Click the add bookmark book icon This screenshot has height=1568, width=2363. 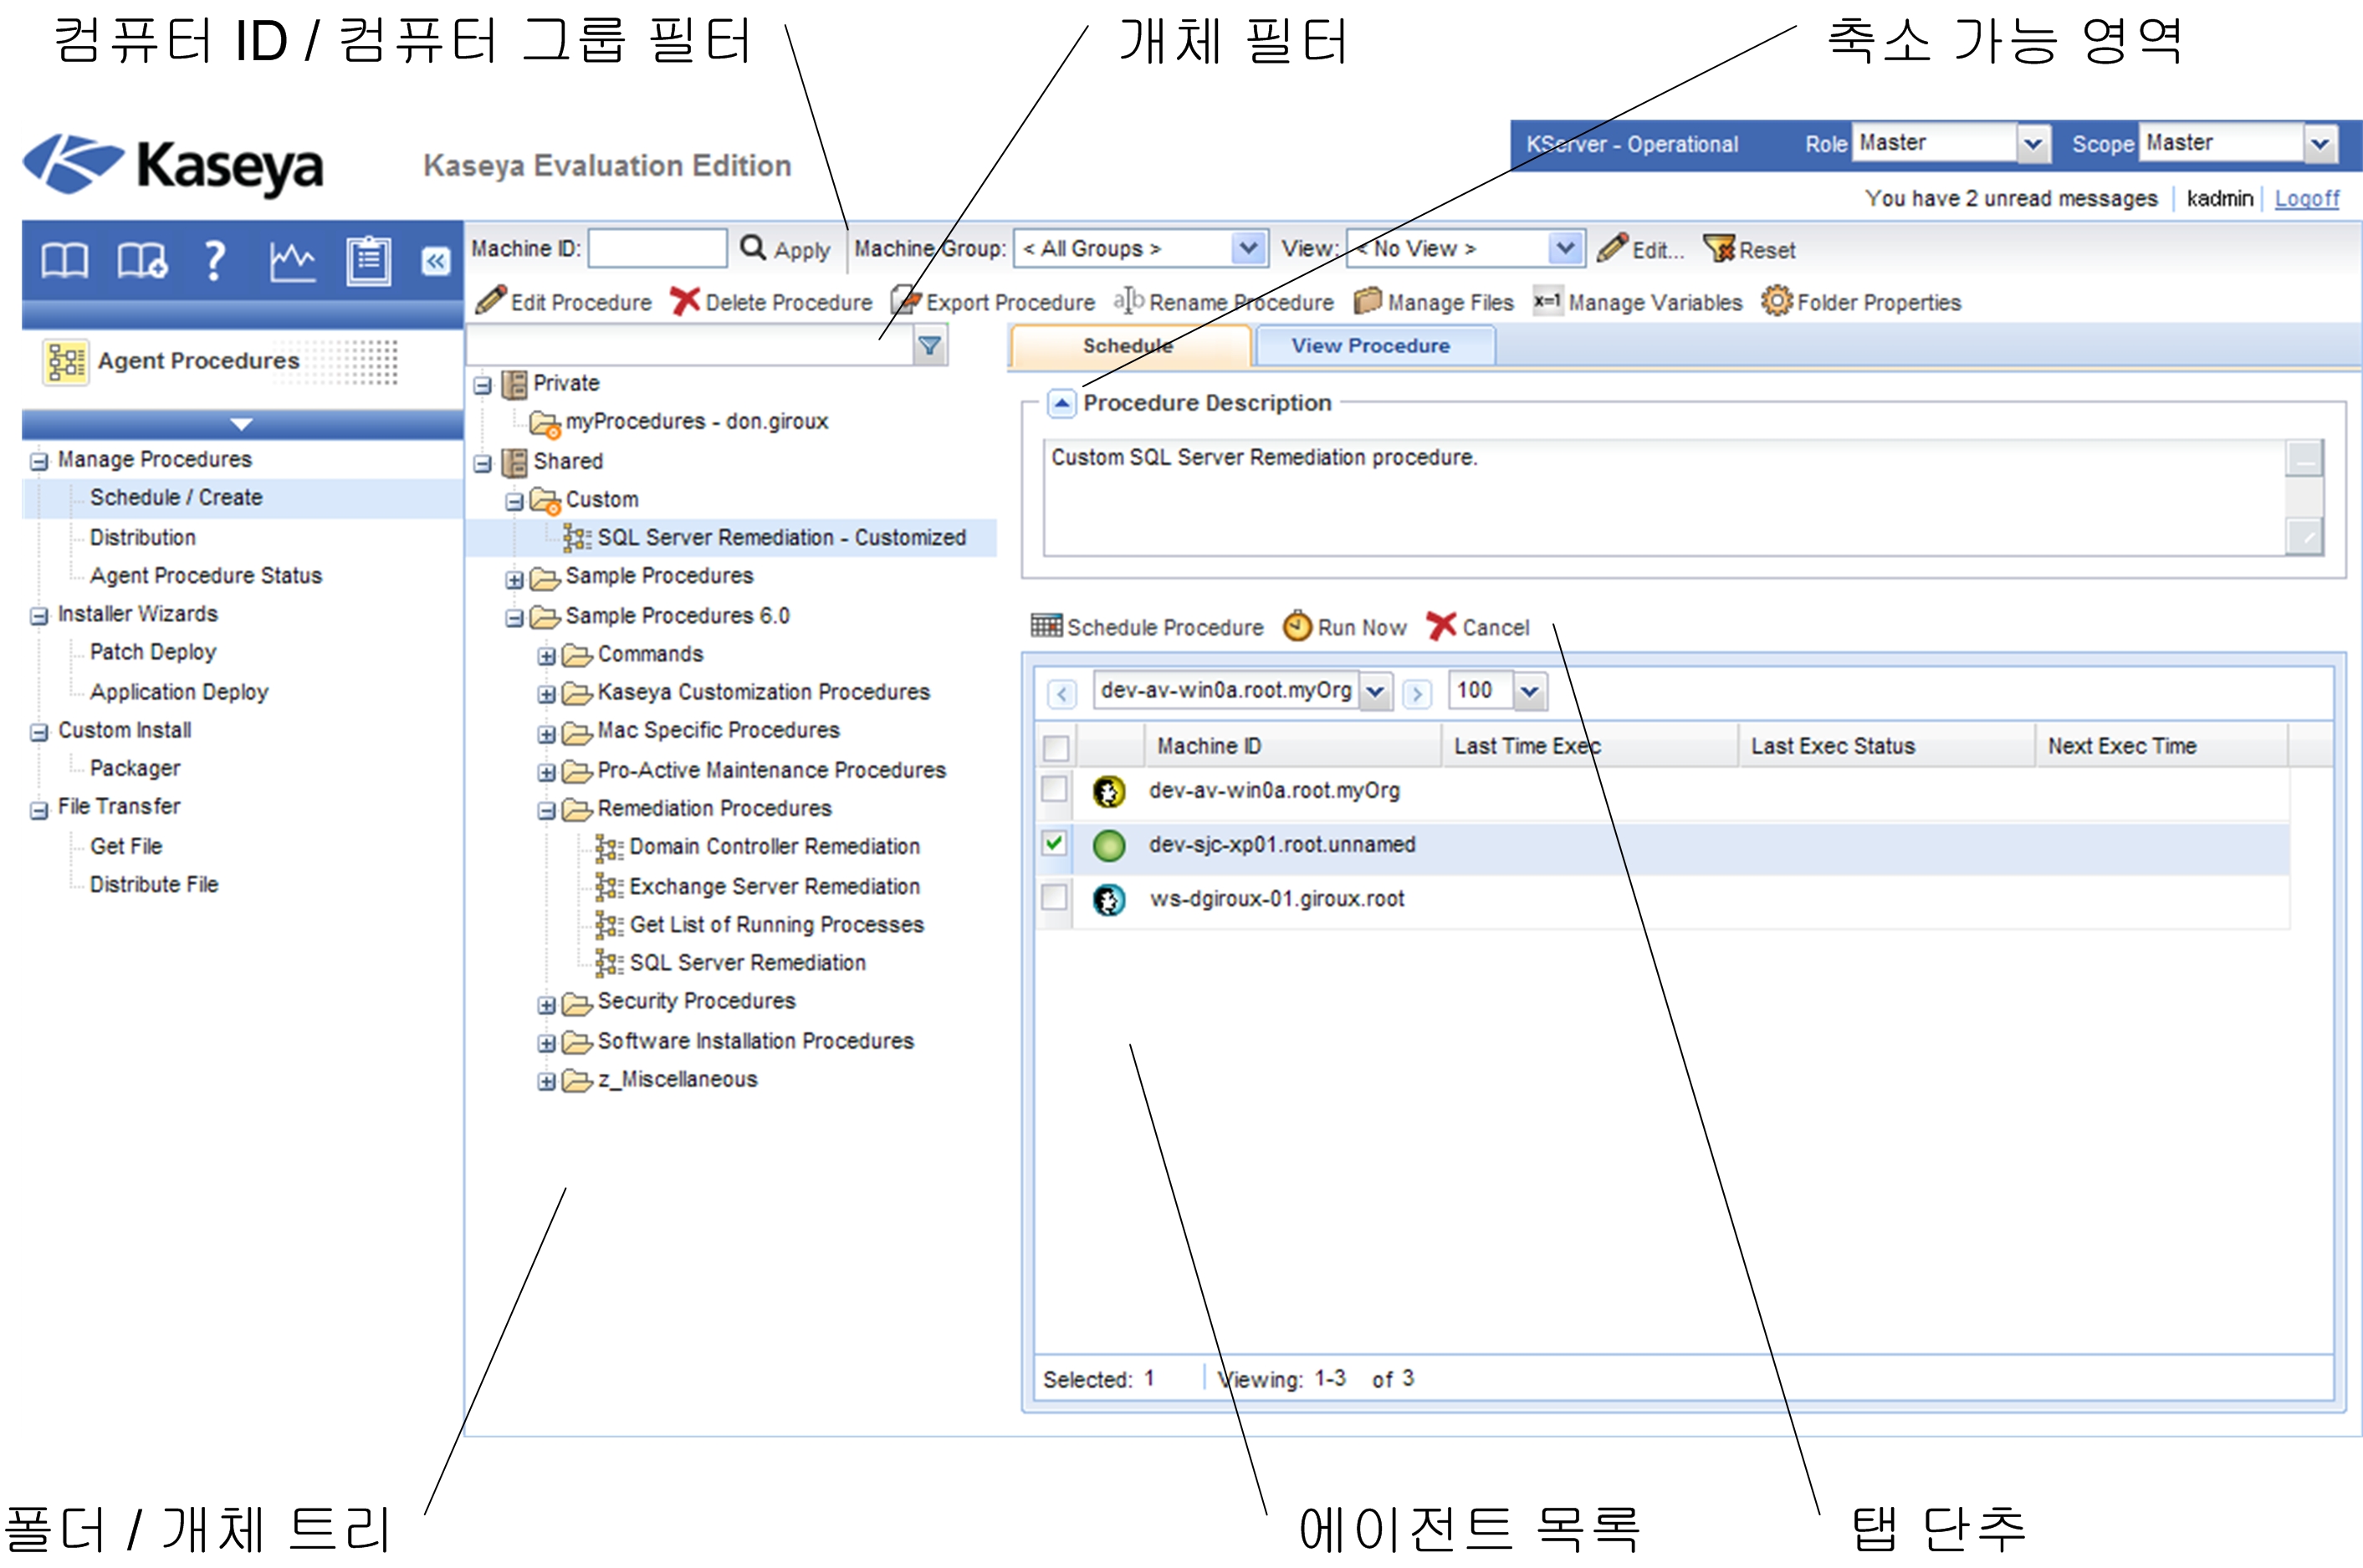141,261
